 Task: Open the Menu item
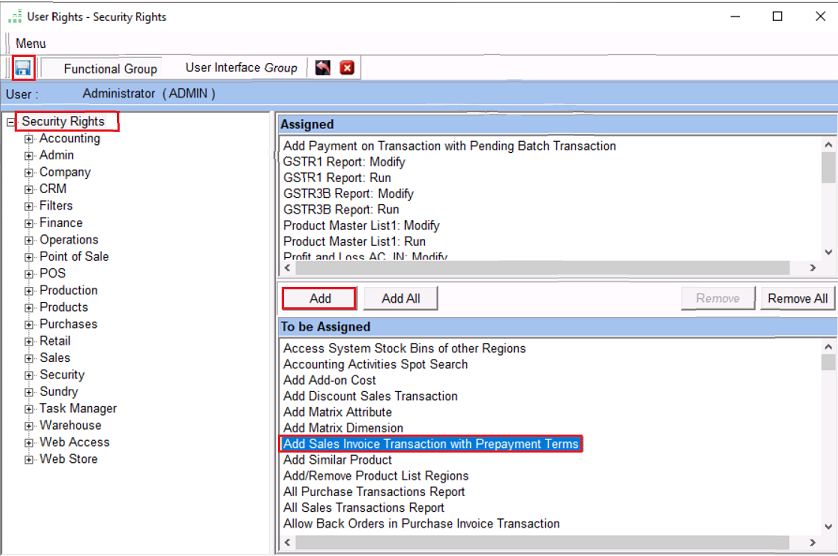(30, 44)
